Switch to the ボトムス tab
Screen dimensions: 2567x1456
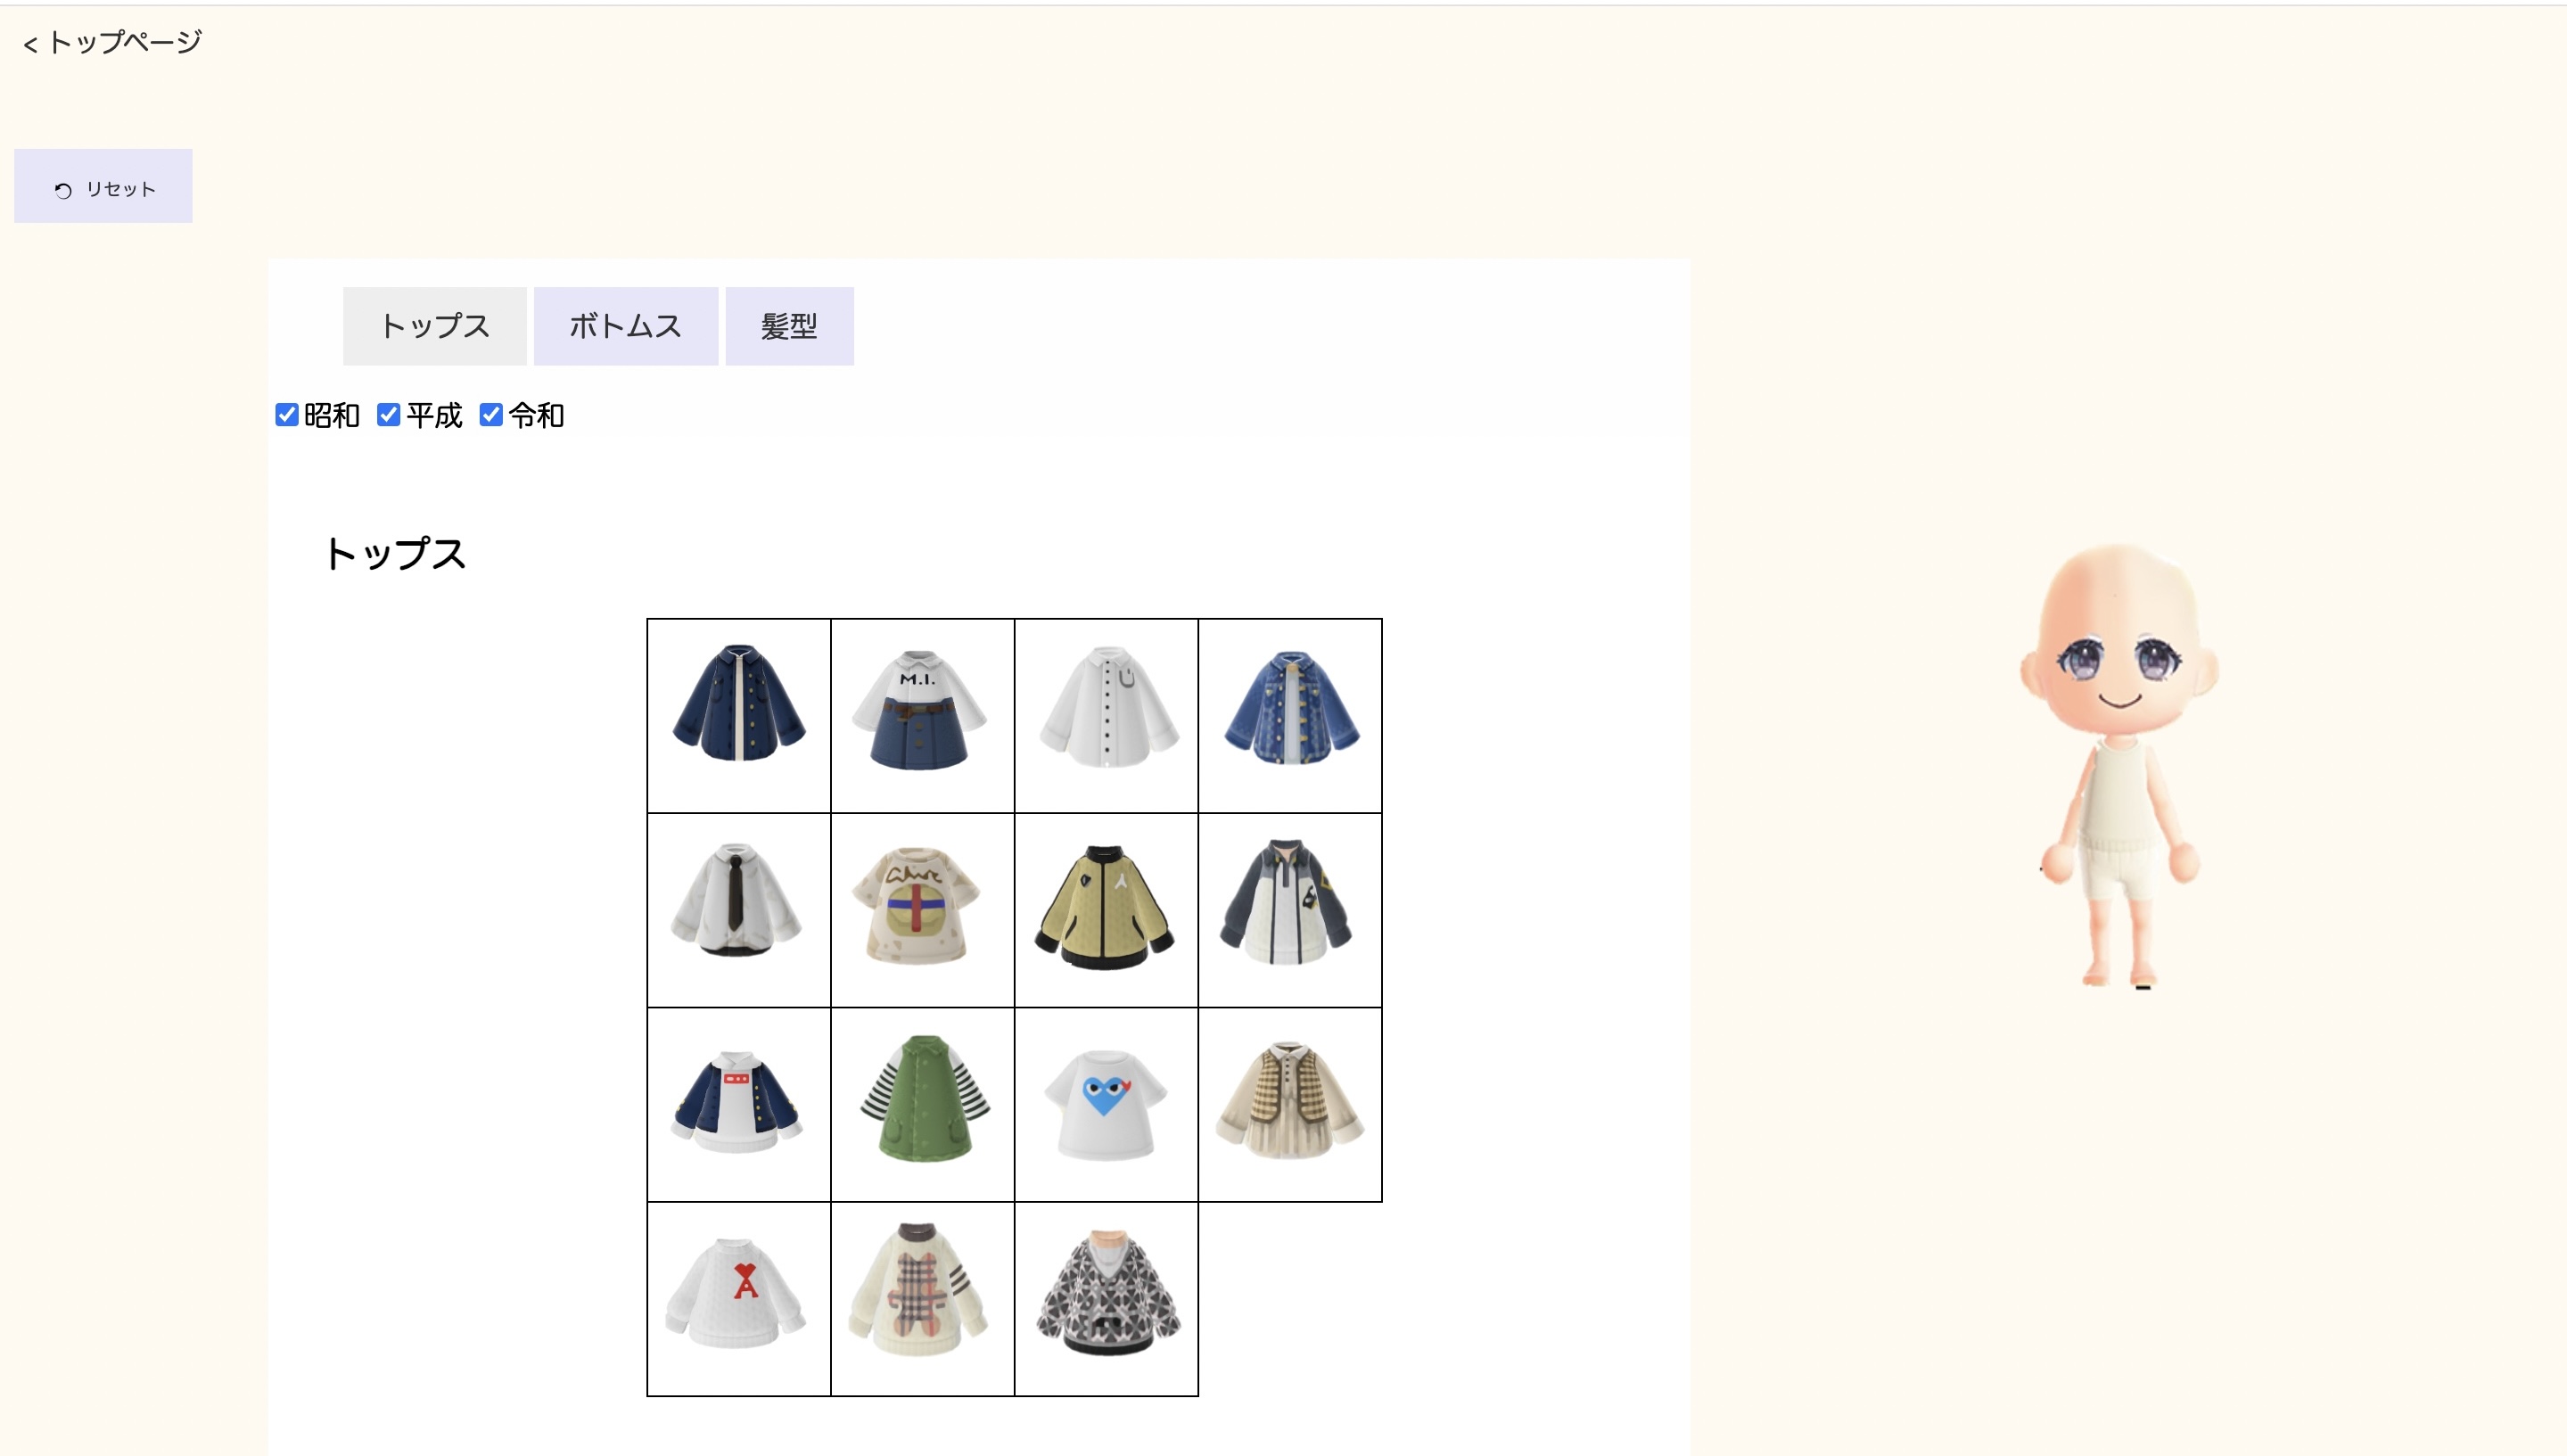[x=626, y=326]
